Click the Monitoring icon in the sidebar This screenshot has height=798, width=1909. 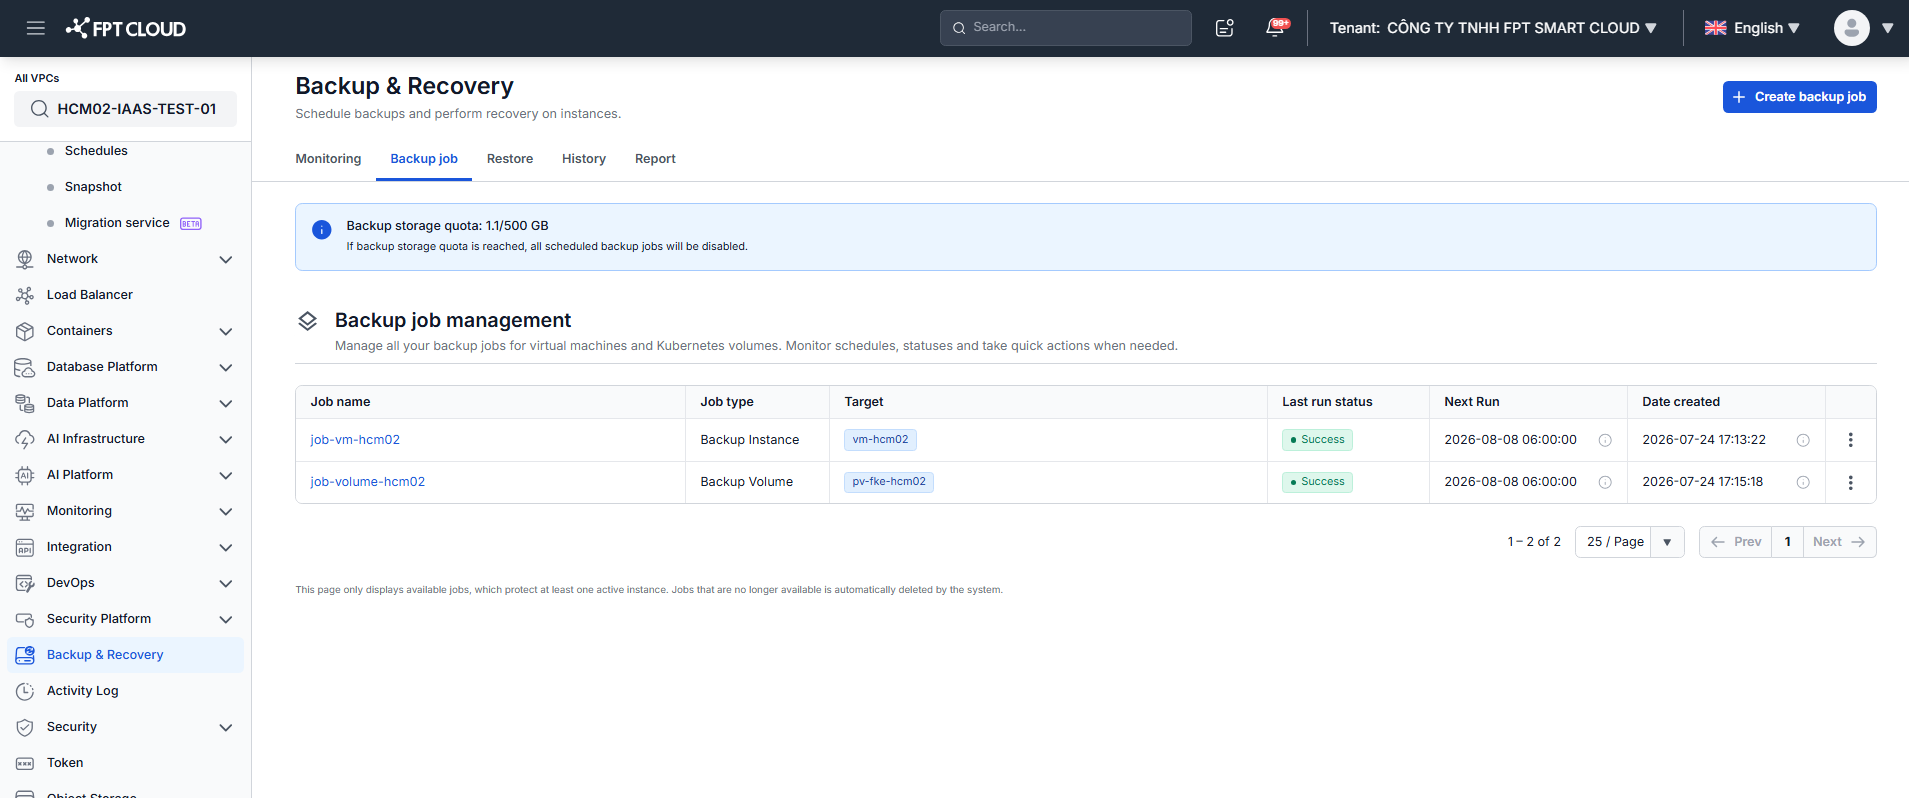click(x=25, y=511)
